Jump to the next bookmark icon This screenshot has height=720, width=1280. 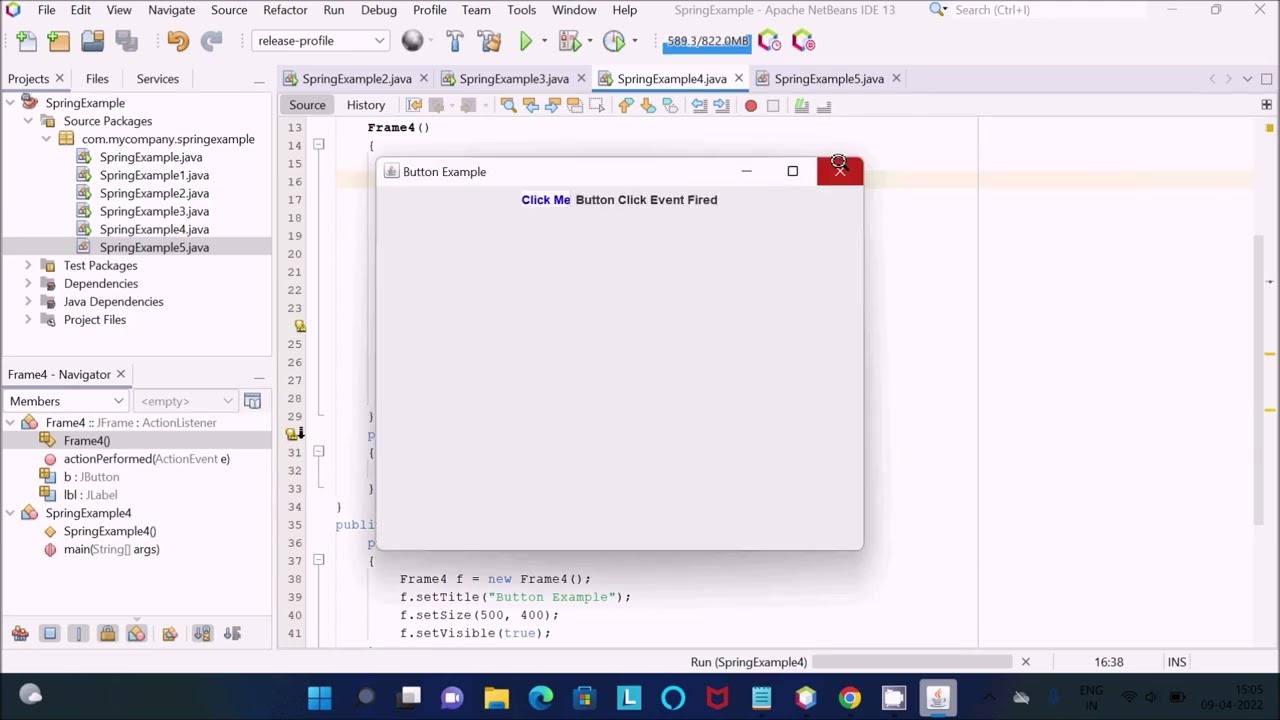point(648,105)
